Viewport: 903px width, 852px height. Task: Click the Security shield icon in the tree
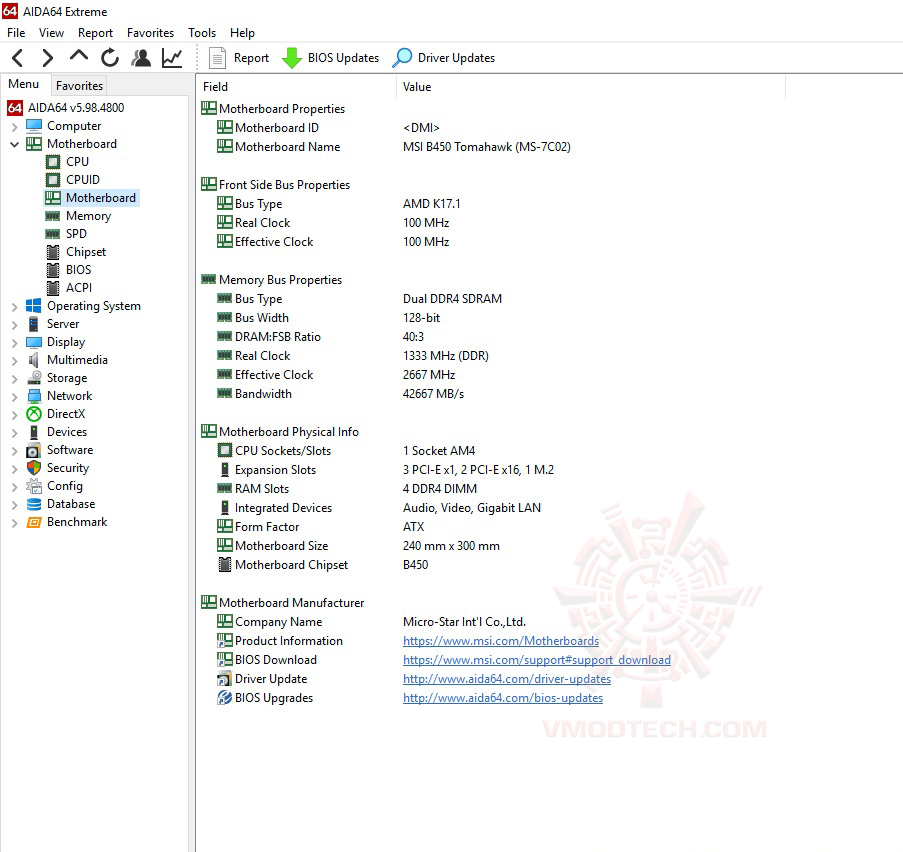[x=34, y=468]
